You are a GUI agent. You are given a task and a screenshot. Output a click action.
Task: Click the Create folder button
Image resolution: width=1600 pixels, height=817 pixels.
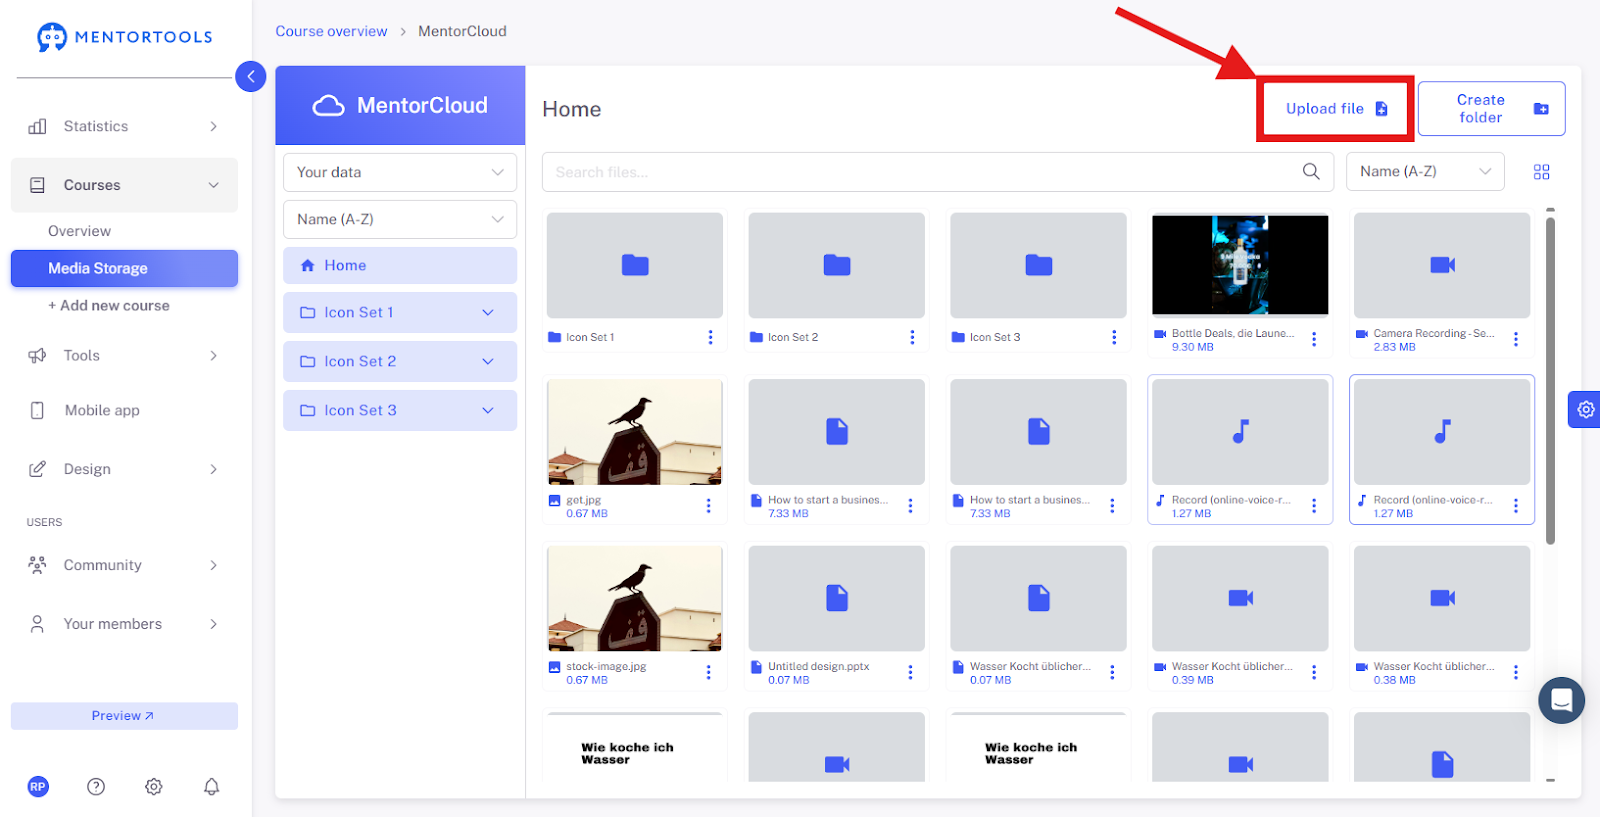point(1491,109)
